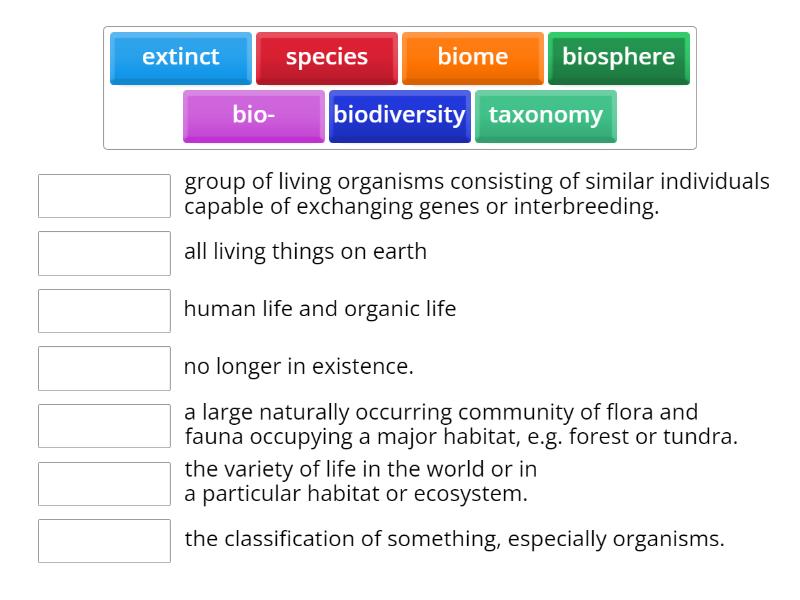Click the biome word tile
This screenshot has height=600, width=800.
(472, 58)
